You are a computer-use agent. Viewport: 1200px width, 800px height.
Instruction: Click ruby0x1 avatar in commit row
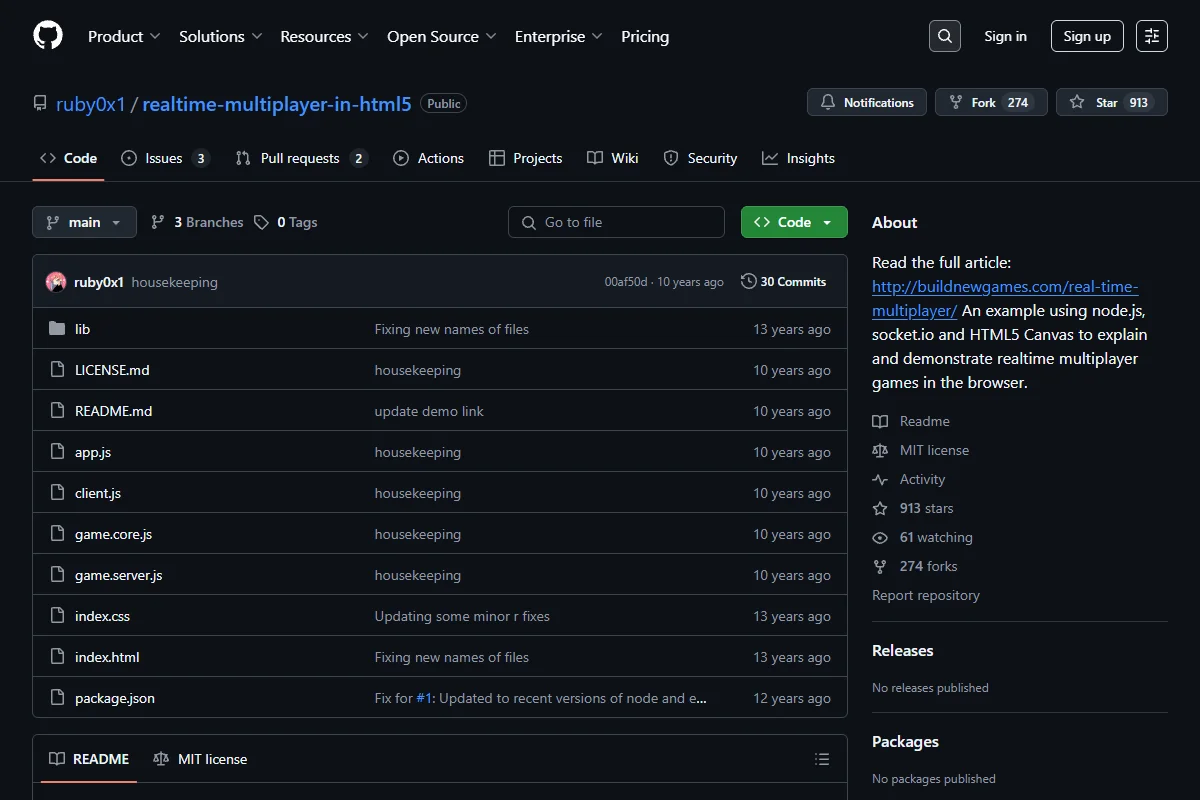click(x=56, y=282)
